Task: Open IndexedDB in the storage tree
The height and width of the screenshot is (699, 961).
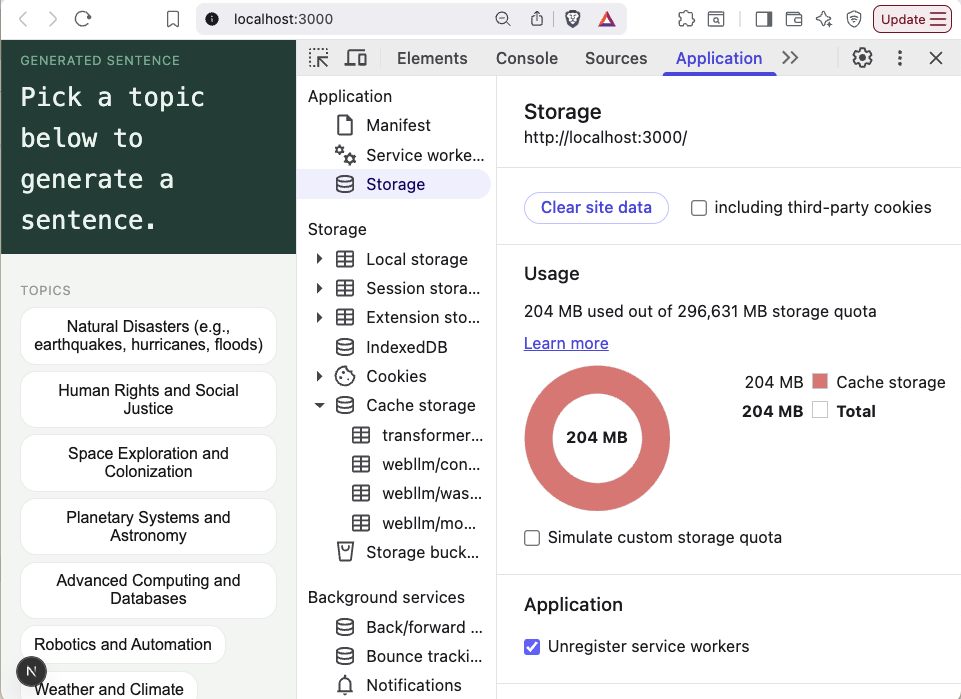Action: coord(406,347)
